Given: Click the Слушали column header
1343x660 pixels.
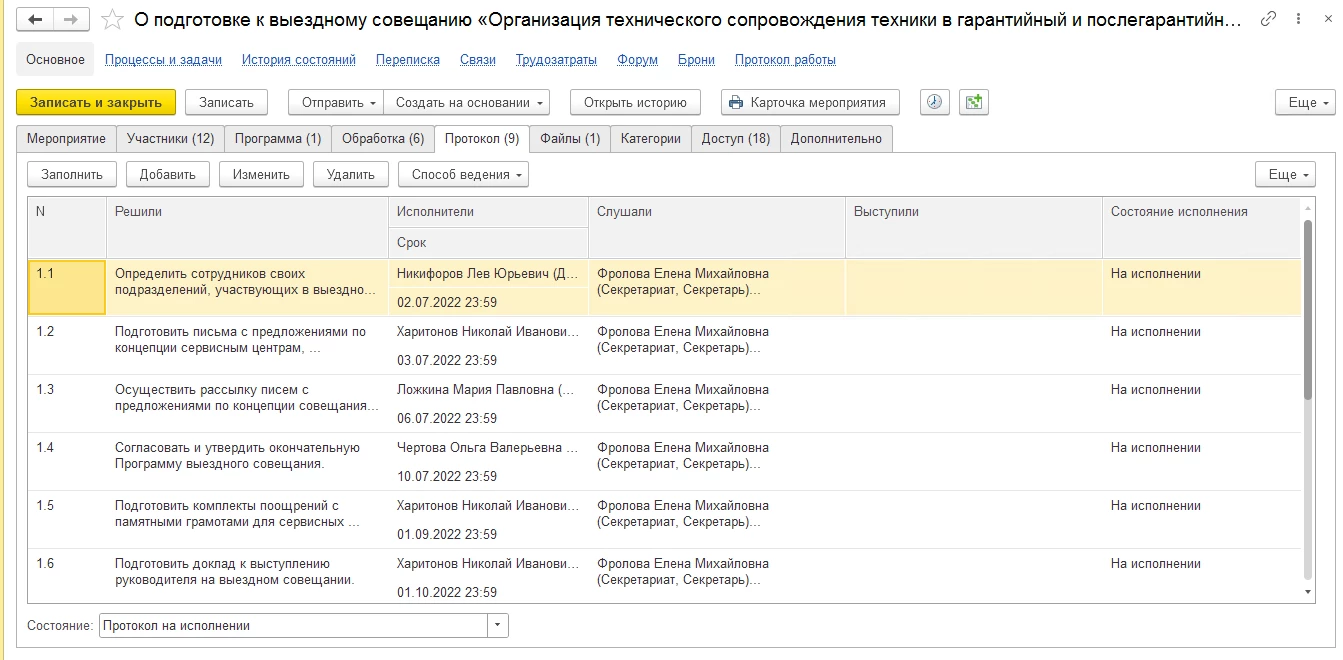Looking at the screenshot, I should coord(717,228).
